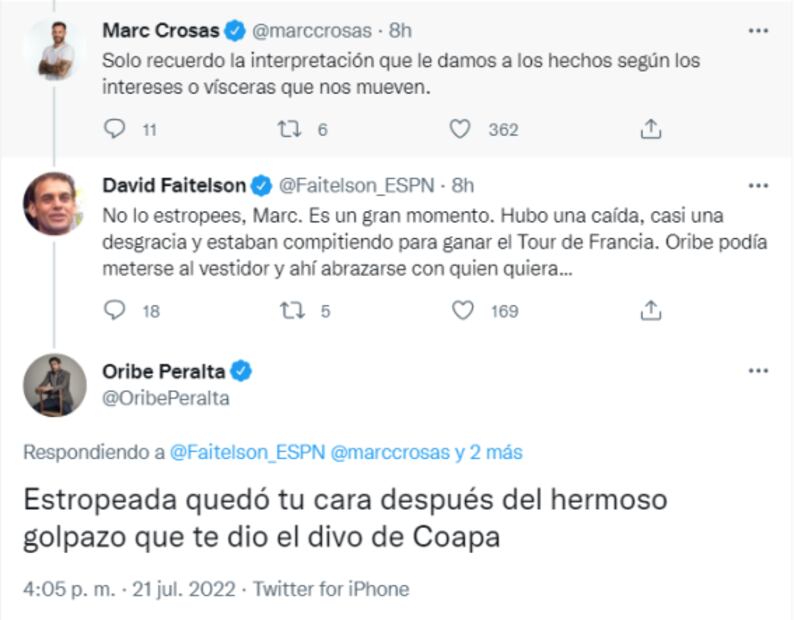Viewport: 794px width, 620px height.
Task: Open more options on Marc Crosas's tweet
Action: click(x=758, y=31)
